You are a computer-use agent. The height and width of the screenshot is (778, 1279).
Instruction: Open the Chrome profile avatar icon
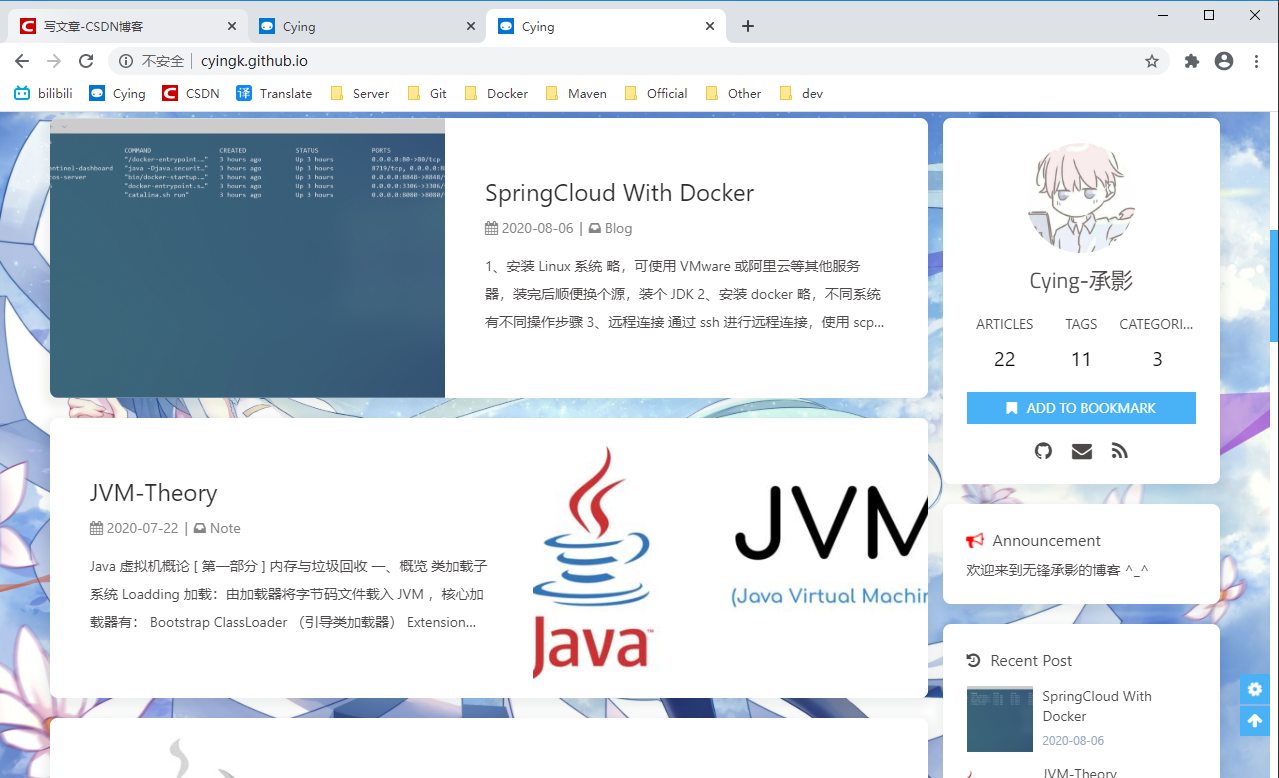pyautogui.click(x=1224, y=61)
